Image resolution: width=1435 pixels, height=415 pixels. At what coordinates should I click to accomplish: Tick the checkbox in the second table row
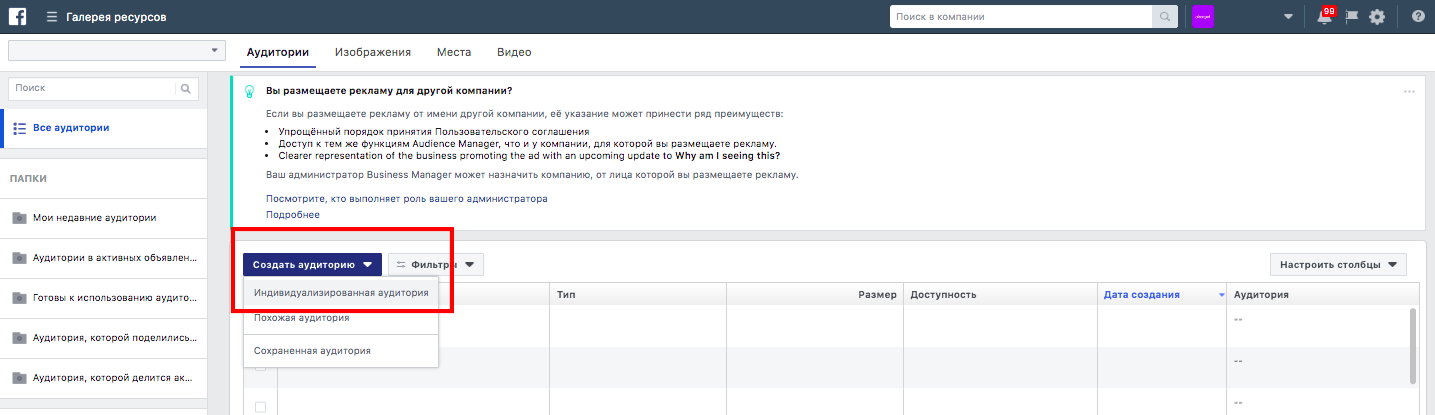(x=260, y=366)
